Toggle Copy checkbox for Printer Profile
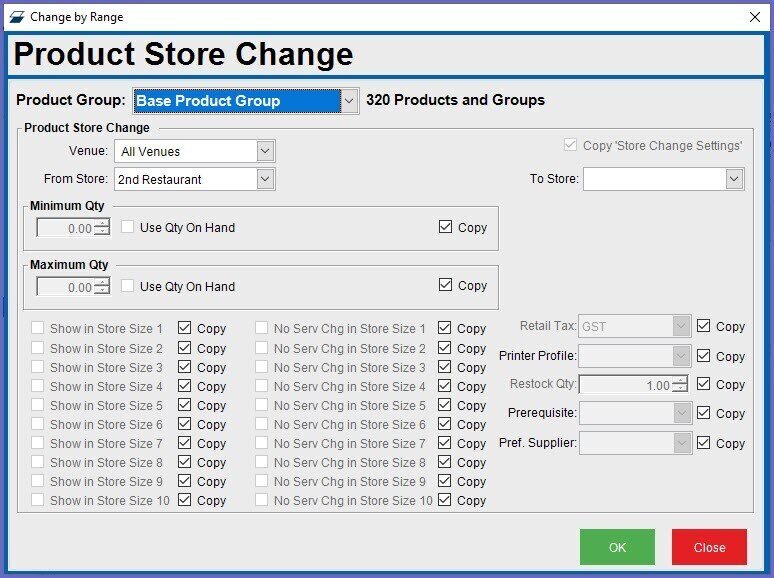 click(x=704, y=356)
